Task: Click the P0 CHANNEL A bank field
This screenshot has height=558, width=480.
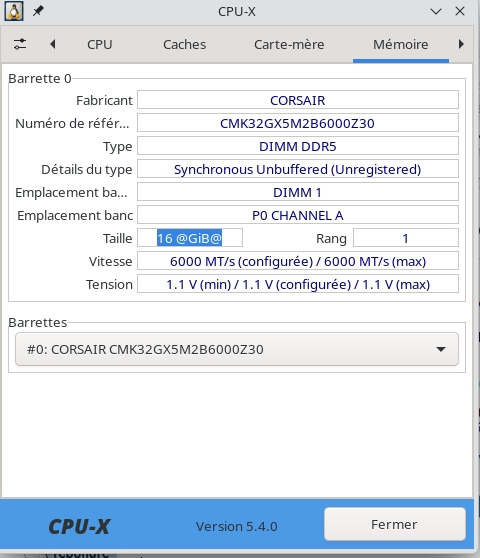Action: (x=298, y=215)
